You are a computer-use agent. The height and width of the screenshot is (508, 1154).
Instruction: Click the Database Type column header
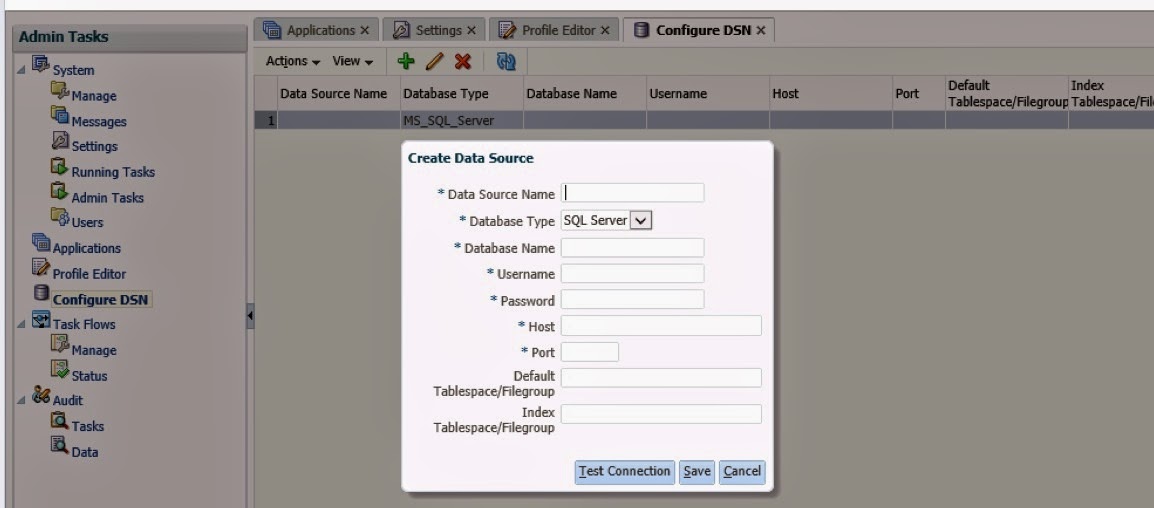tap(461, 94)
